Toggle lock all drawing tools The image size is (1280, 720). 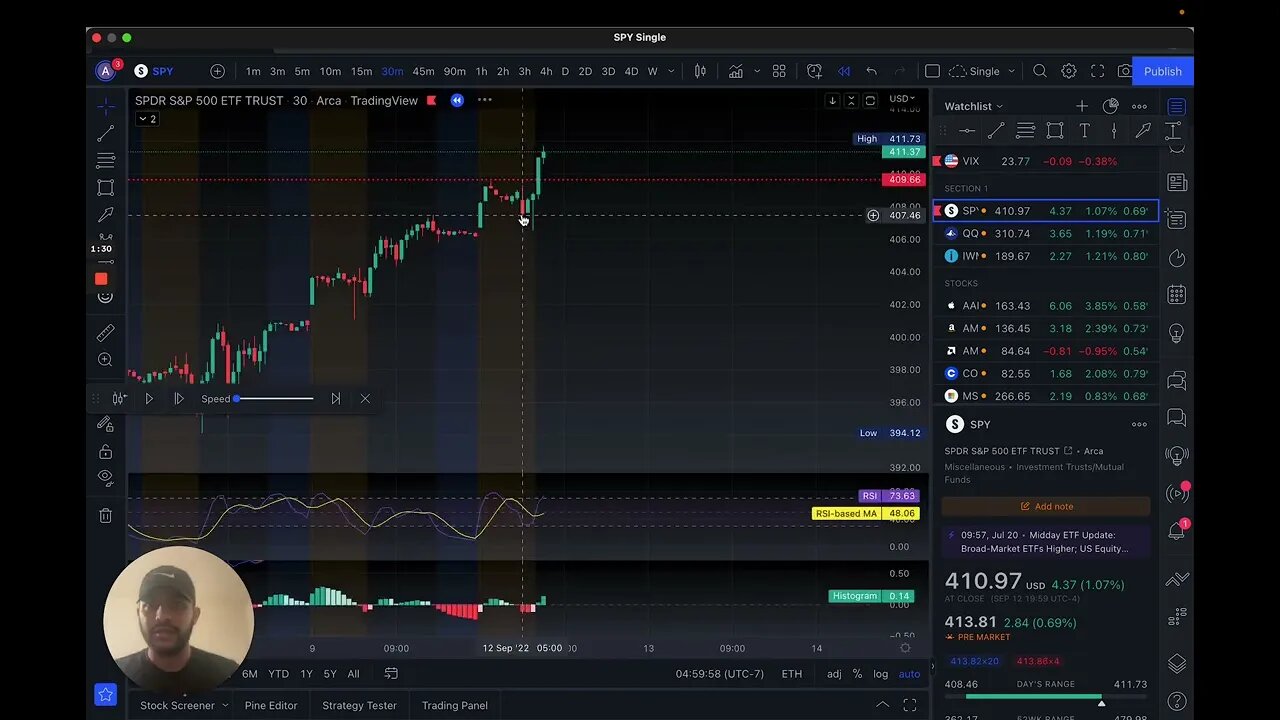click(x=105, y=452)
